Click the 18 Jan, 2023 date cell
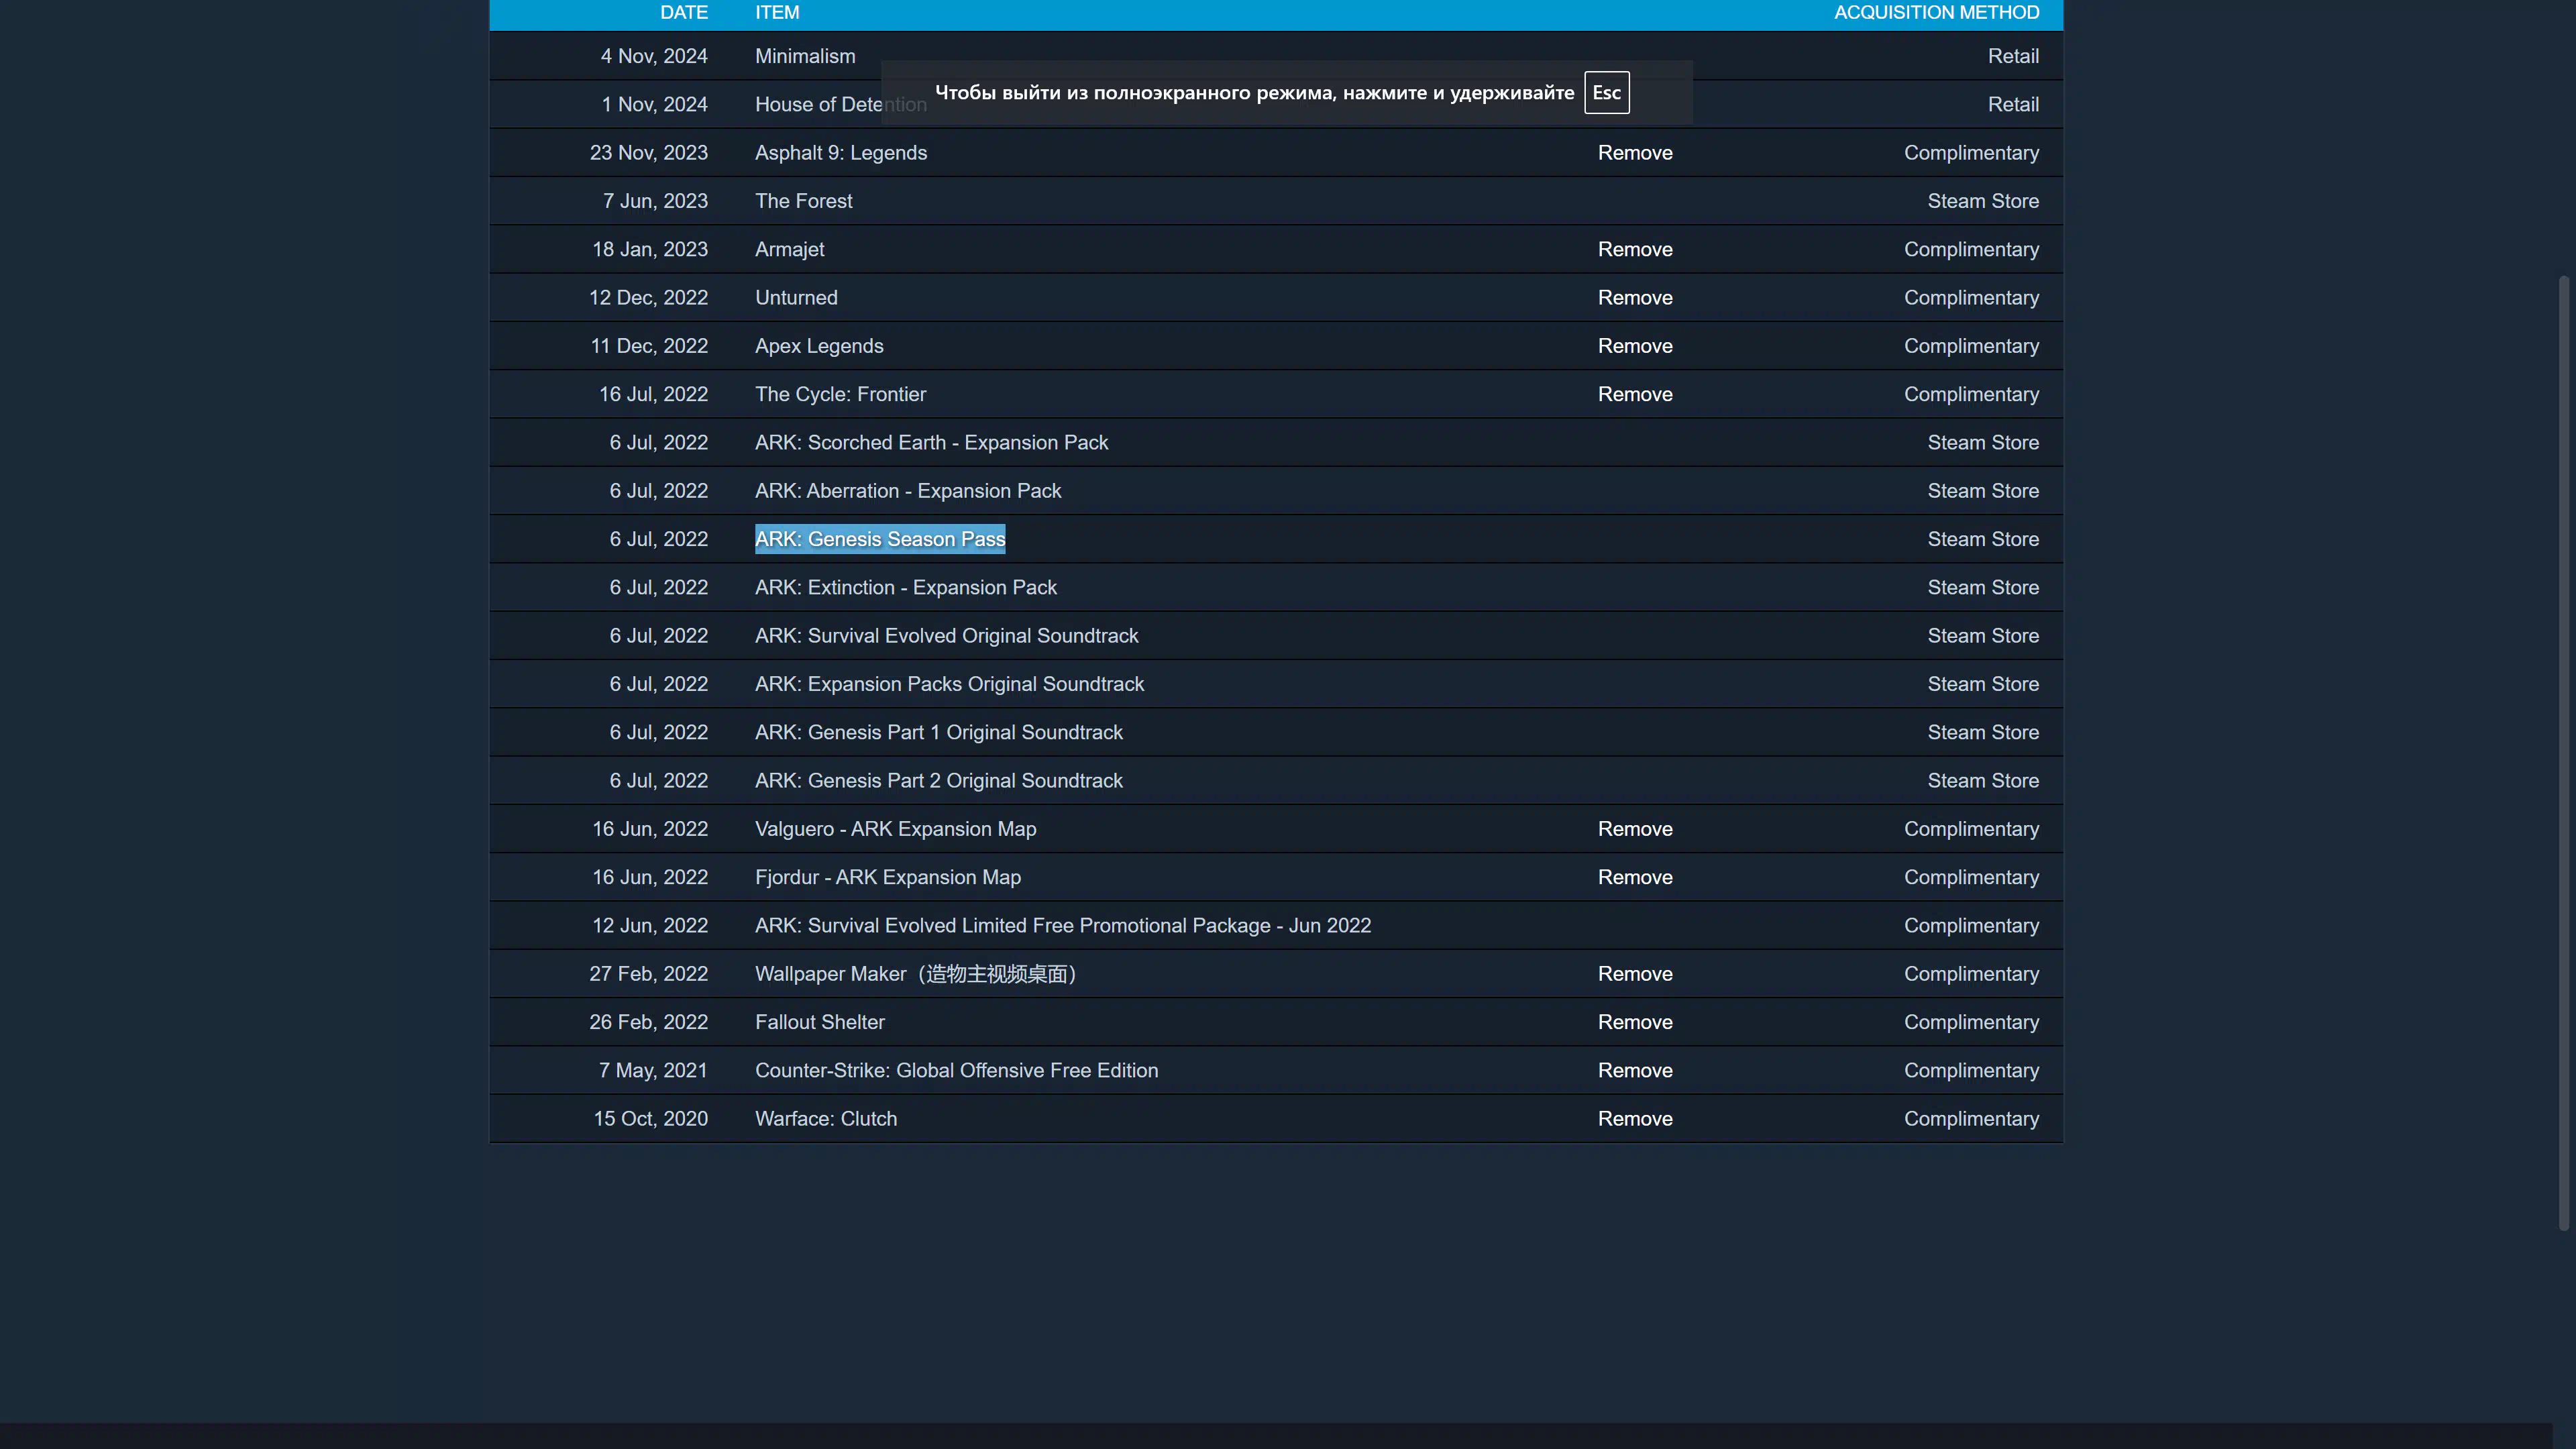The height and width of the screenshot is (1449, 2576). (x=649, y=249)
